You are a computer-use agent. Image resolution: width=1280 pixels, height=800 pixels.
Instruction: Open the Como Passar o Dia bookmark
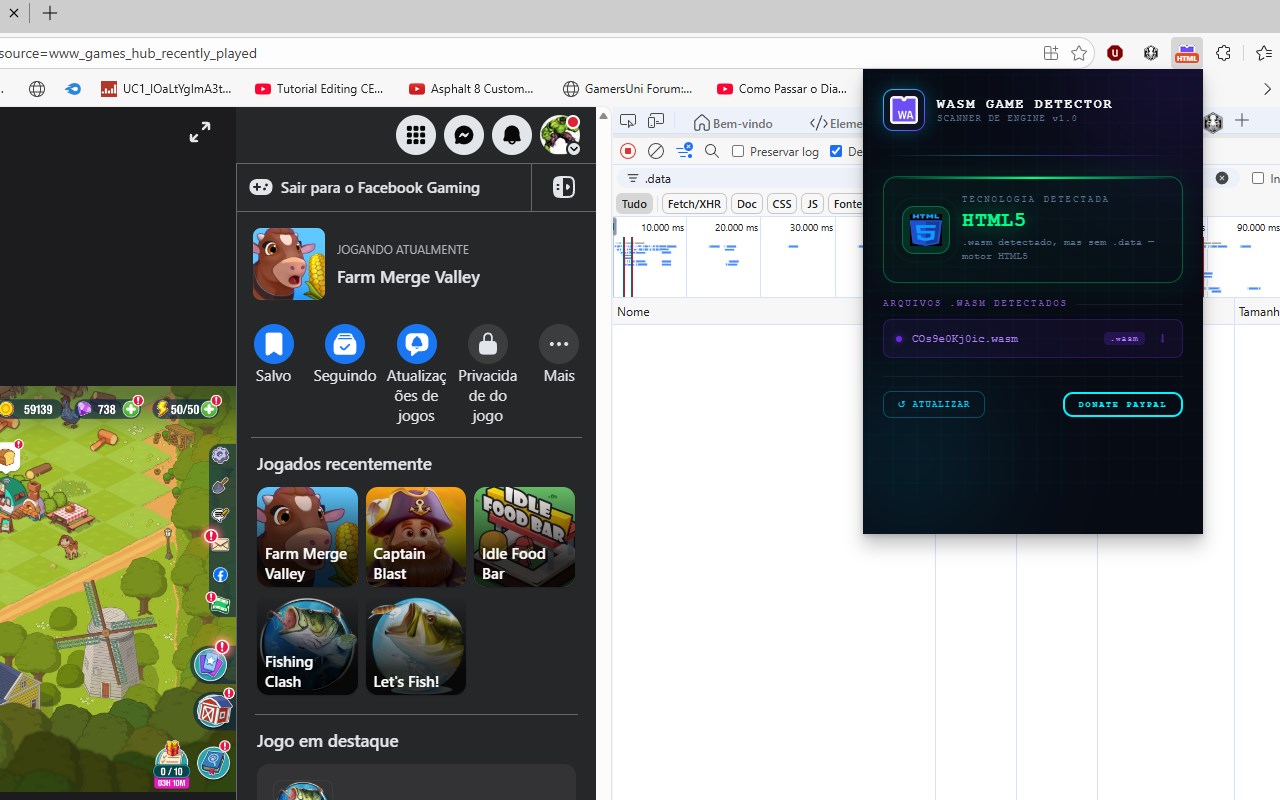[782, 89]
